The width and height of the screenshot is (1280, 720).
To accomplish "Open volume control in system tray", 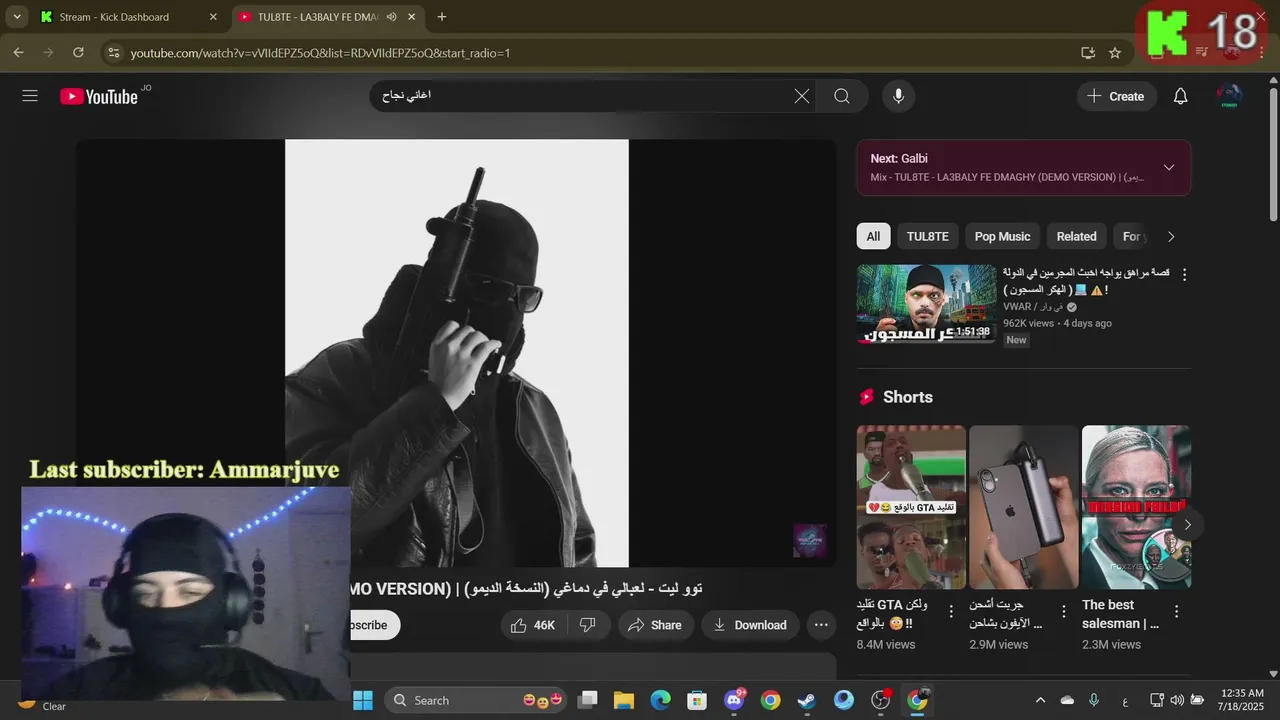I will click(x=1176, y=700).
